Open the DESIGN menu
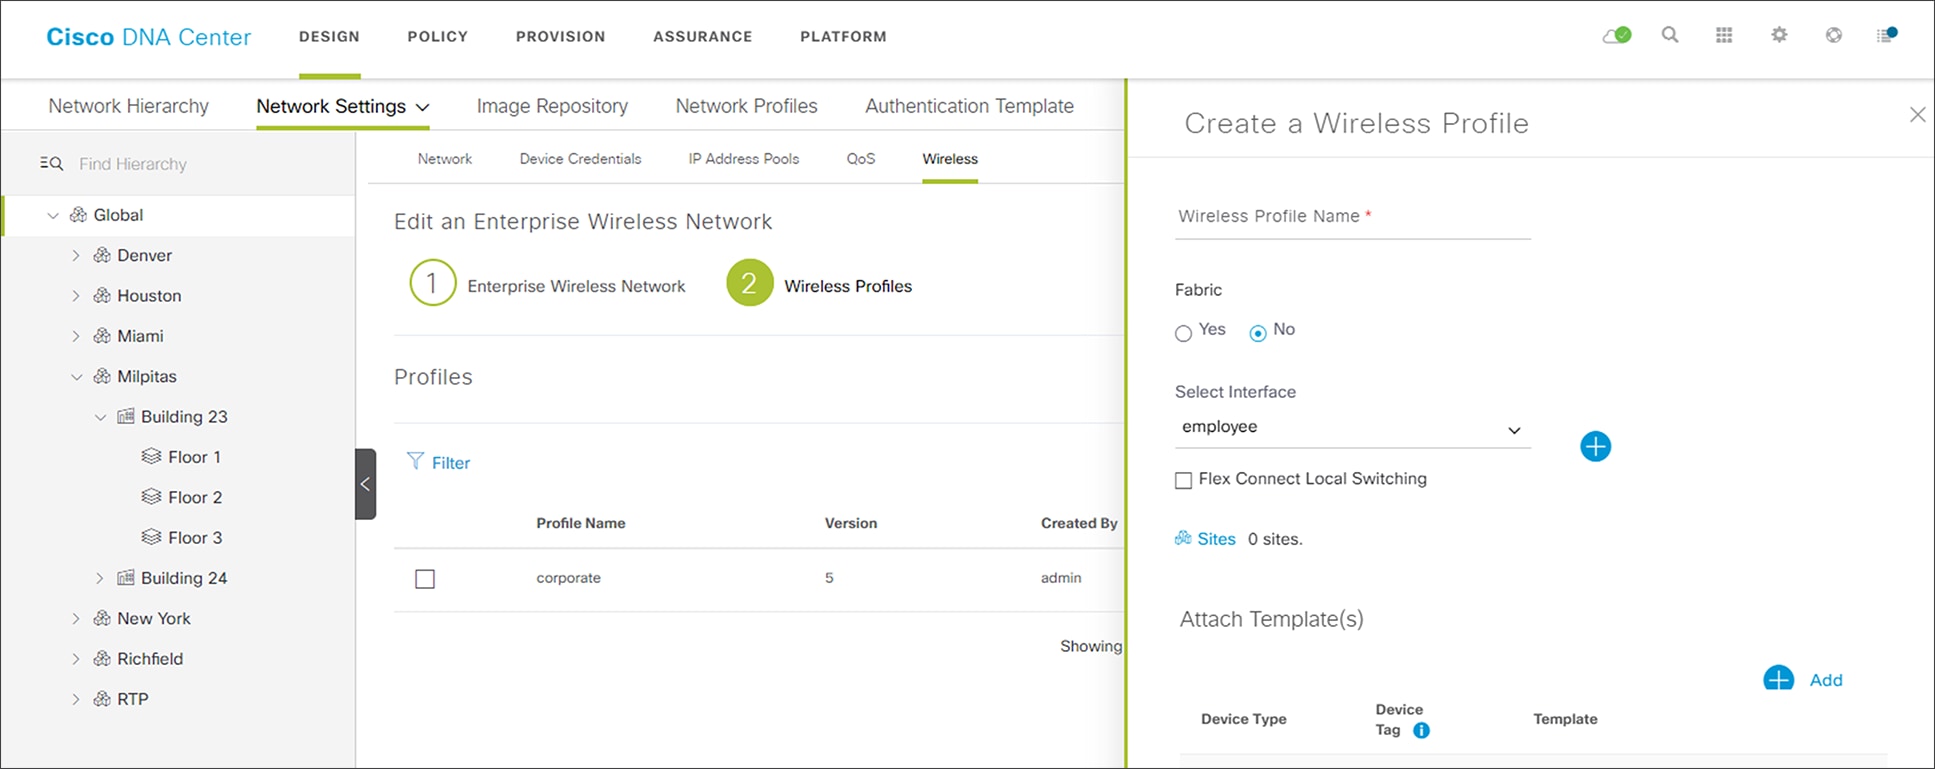Image resolution: width=1935 pixels, height=769 pixels. 329,36
